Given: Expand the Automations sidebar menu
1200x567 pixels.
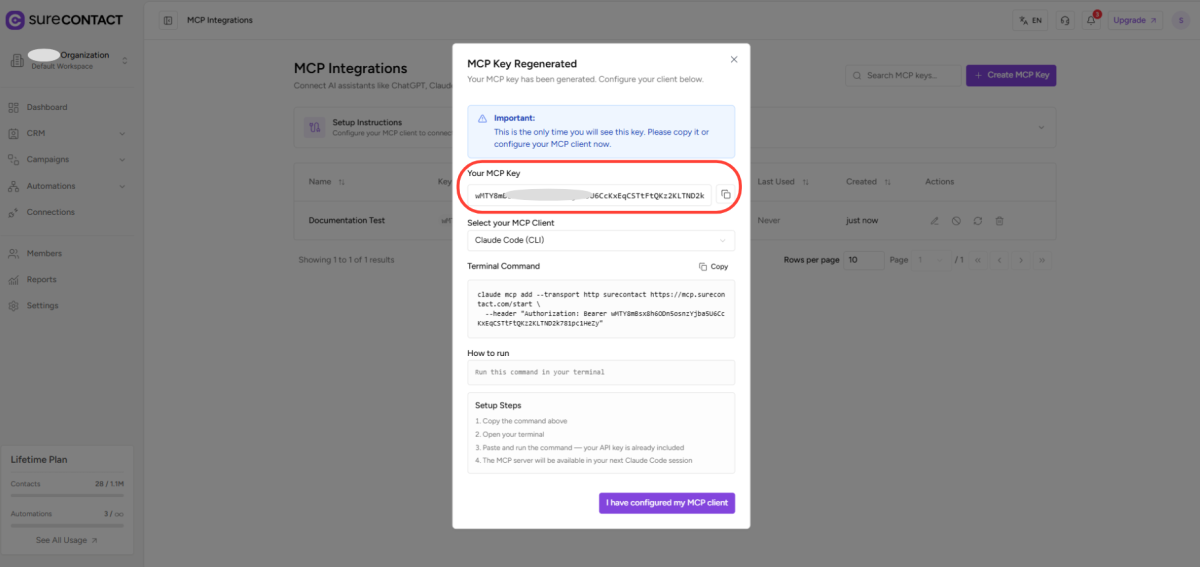Looking at the screenshot, I should 65,186.
